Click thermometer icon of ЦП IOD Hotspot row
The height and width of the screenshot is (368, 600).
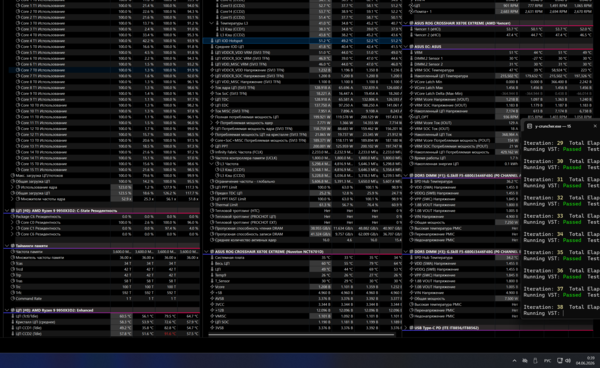[x=212, y=41]
